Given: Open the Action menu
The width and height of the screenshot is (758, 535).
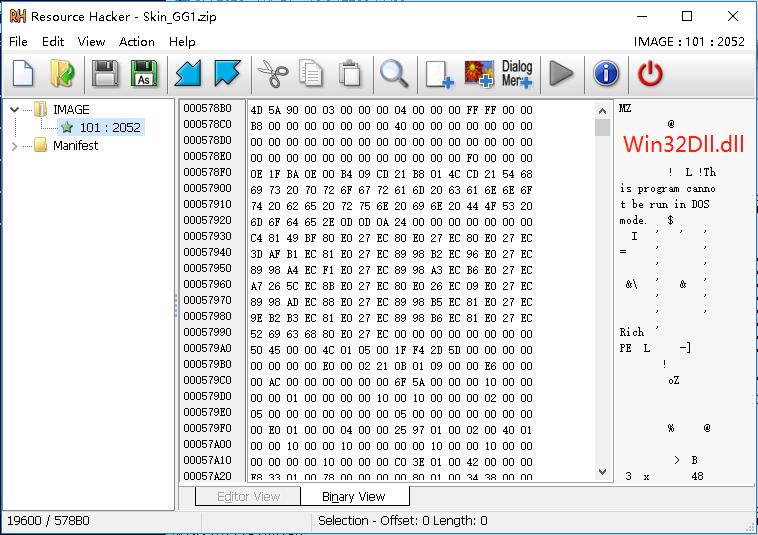Looking at the screenshot, I should pyautogui.click(x=137, y=42).
